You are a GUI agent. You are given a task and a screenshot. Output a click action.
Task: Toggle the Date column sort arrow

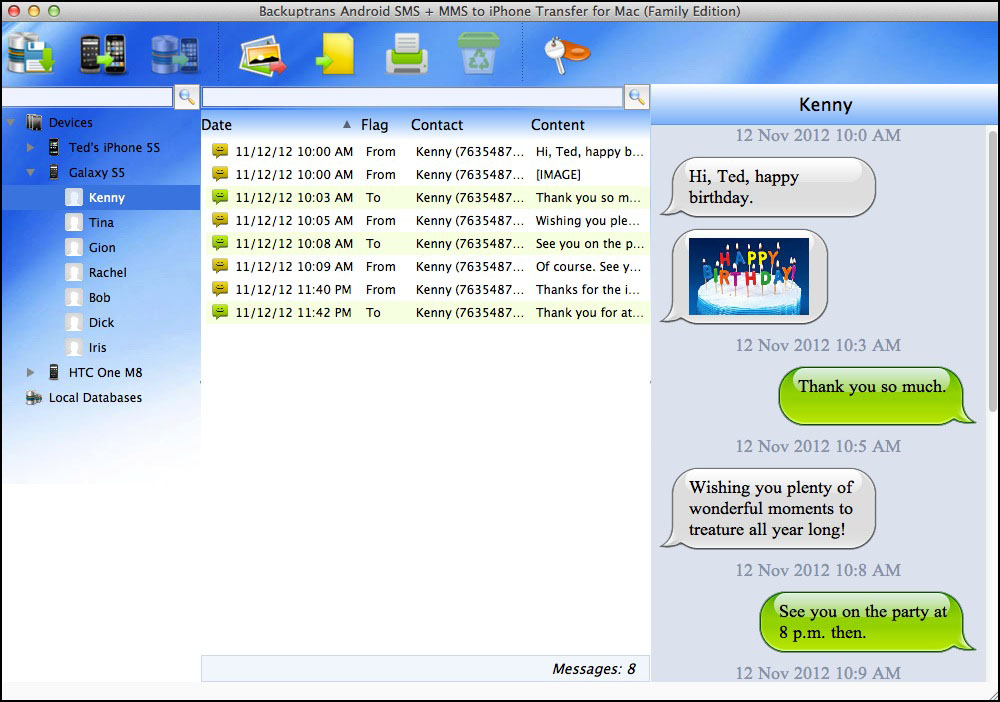click(x=346, y=124)
